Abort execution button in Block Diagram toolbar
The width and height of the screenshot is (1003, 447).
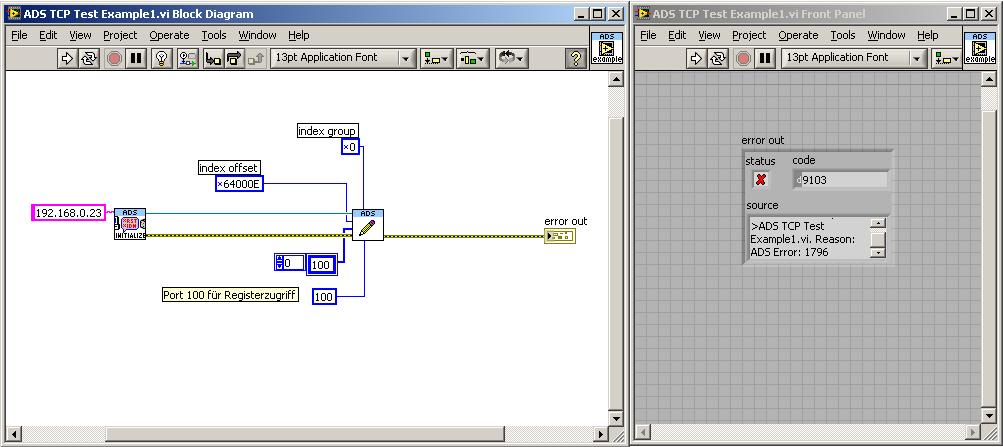[115, 59]
